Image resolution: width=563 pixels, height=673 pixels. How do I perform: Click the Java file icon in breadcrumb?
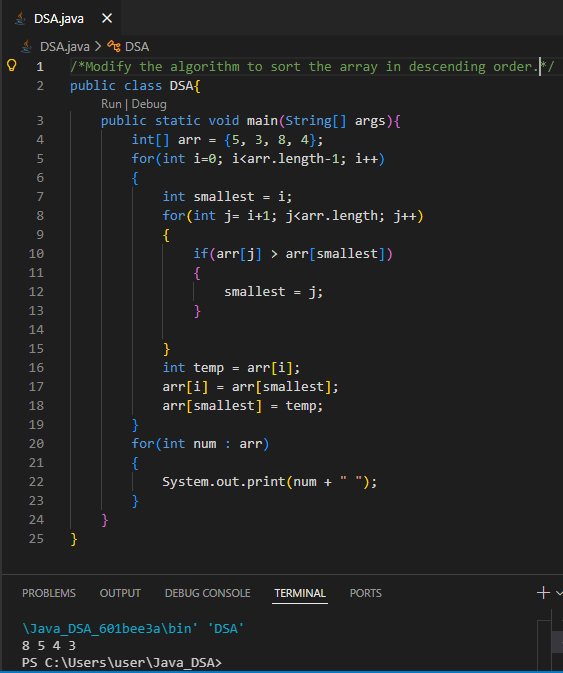tap(27, 46)
